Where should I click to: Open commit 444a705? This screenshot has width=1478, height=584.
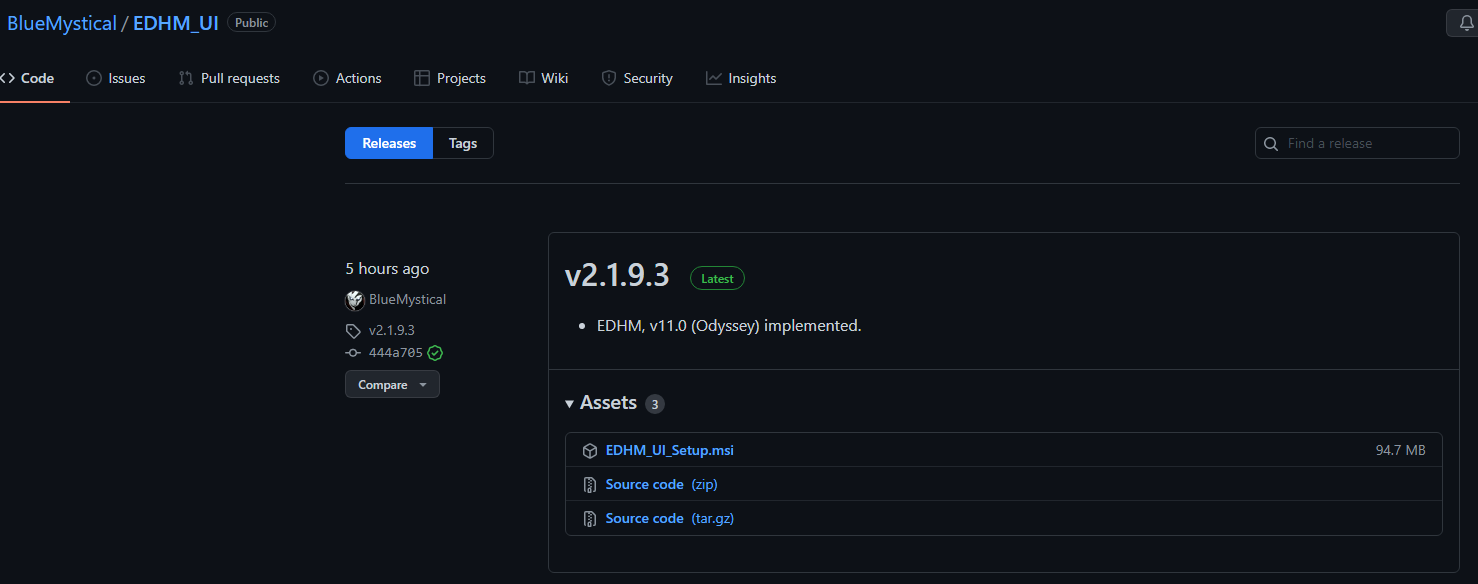click(x=396, y=353)
